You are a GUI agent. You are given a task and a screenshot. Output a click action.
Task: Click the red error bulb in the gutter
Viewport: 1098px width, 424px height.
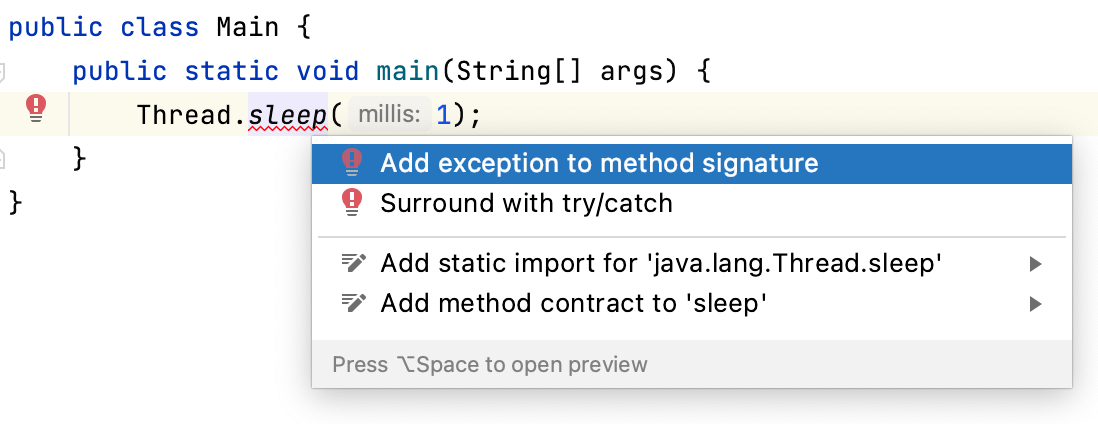coord(36,109)
